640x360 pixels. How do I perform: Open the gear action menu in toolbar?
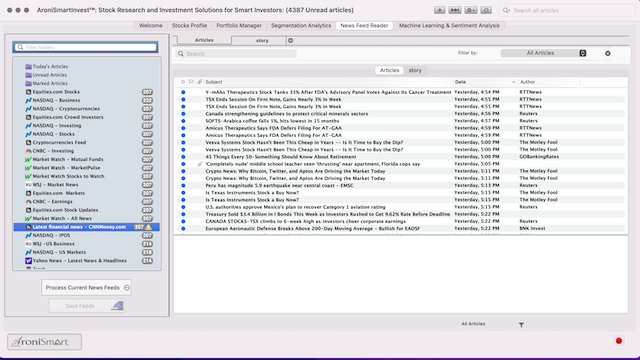[471, 10]
